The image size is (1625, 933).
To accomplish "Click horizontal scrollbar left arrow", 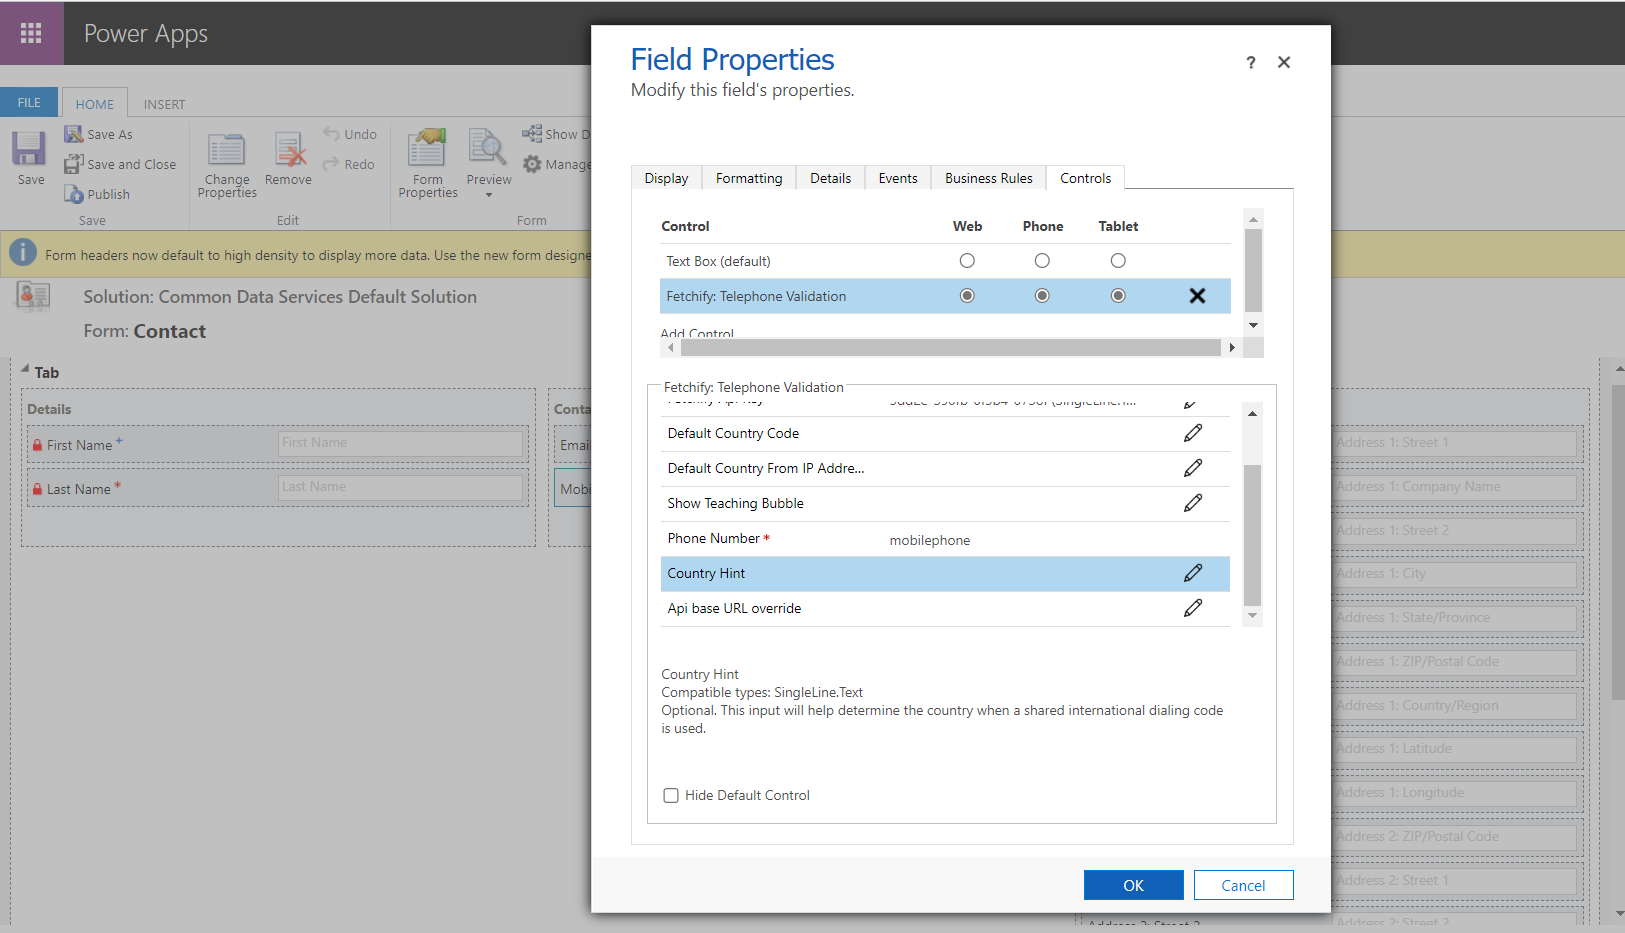I will tap(671, 348).
